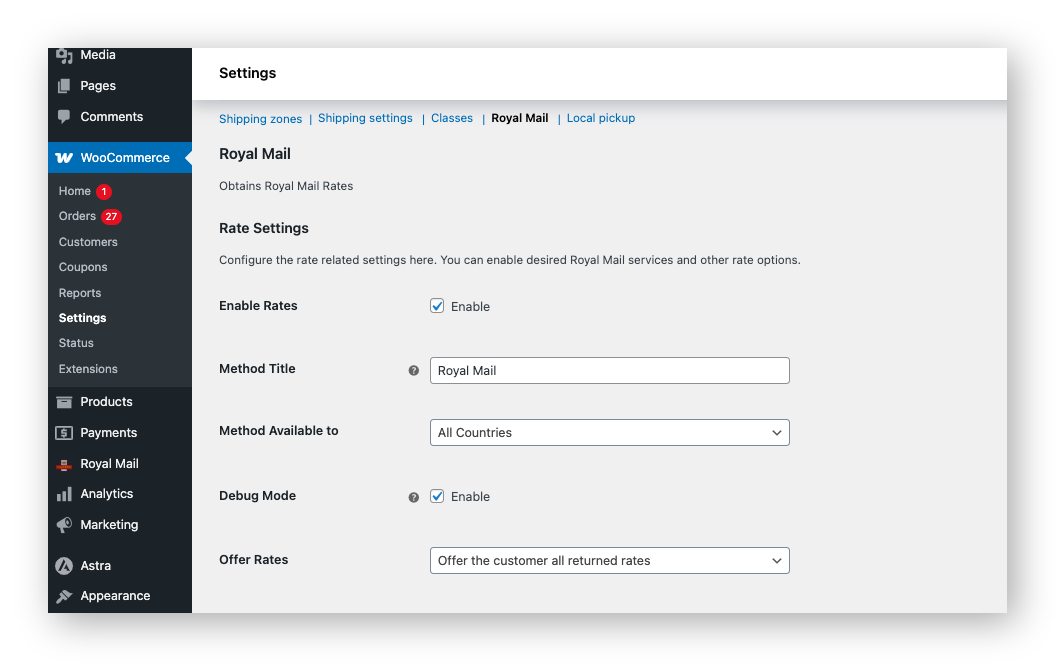1063x669 pixels.
Task: Click the Comments menu label
Action: coord(112,117)
